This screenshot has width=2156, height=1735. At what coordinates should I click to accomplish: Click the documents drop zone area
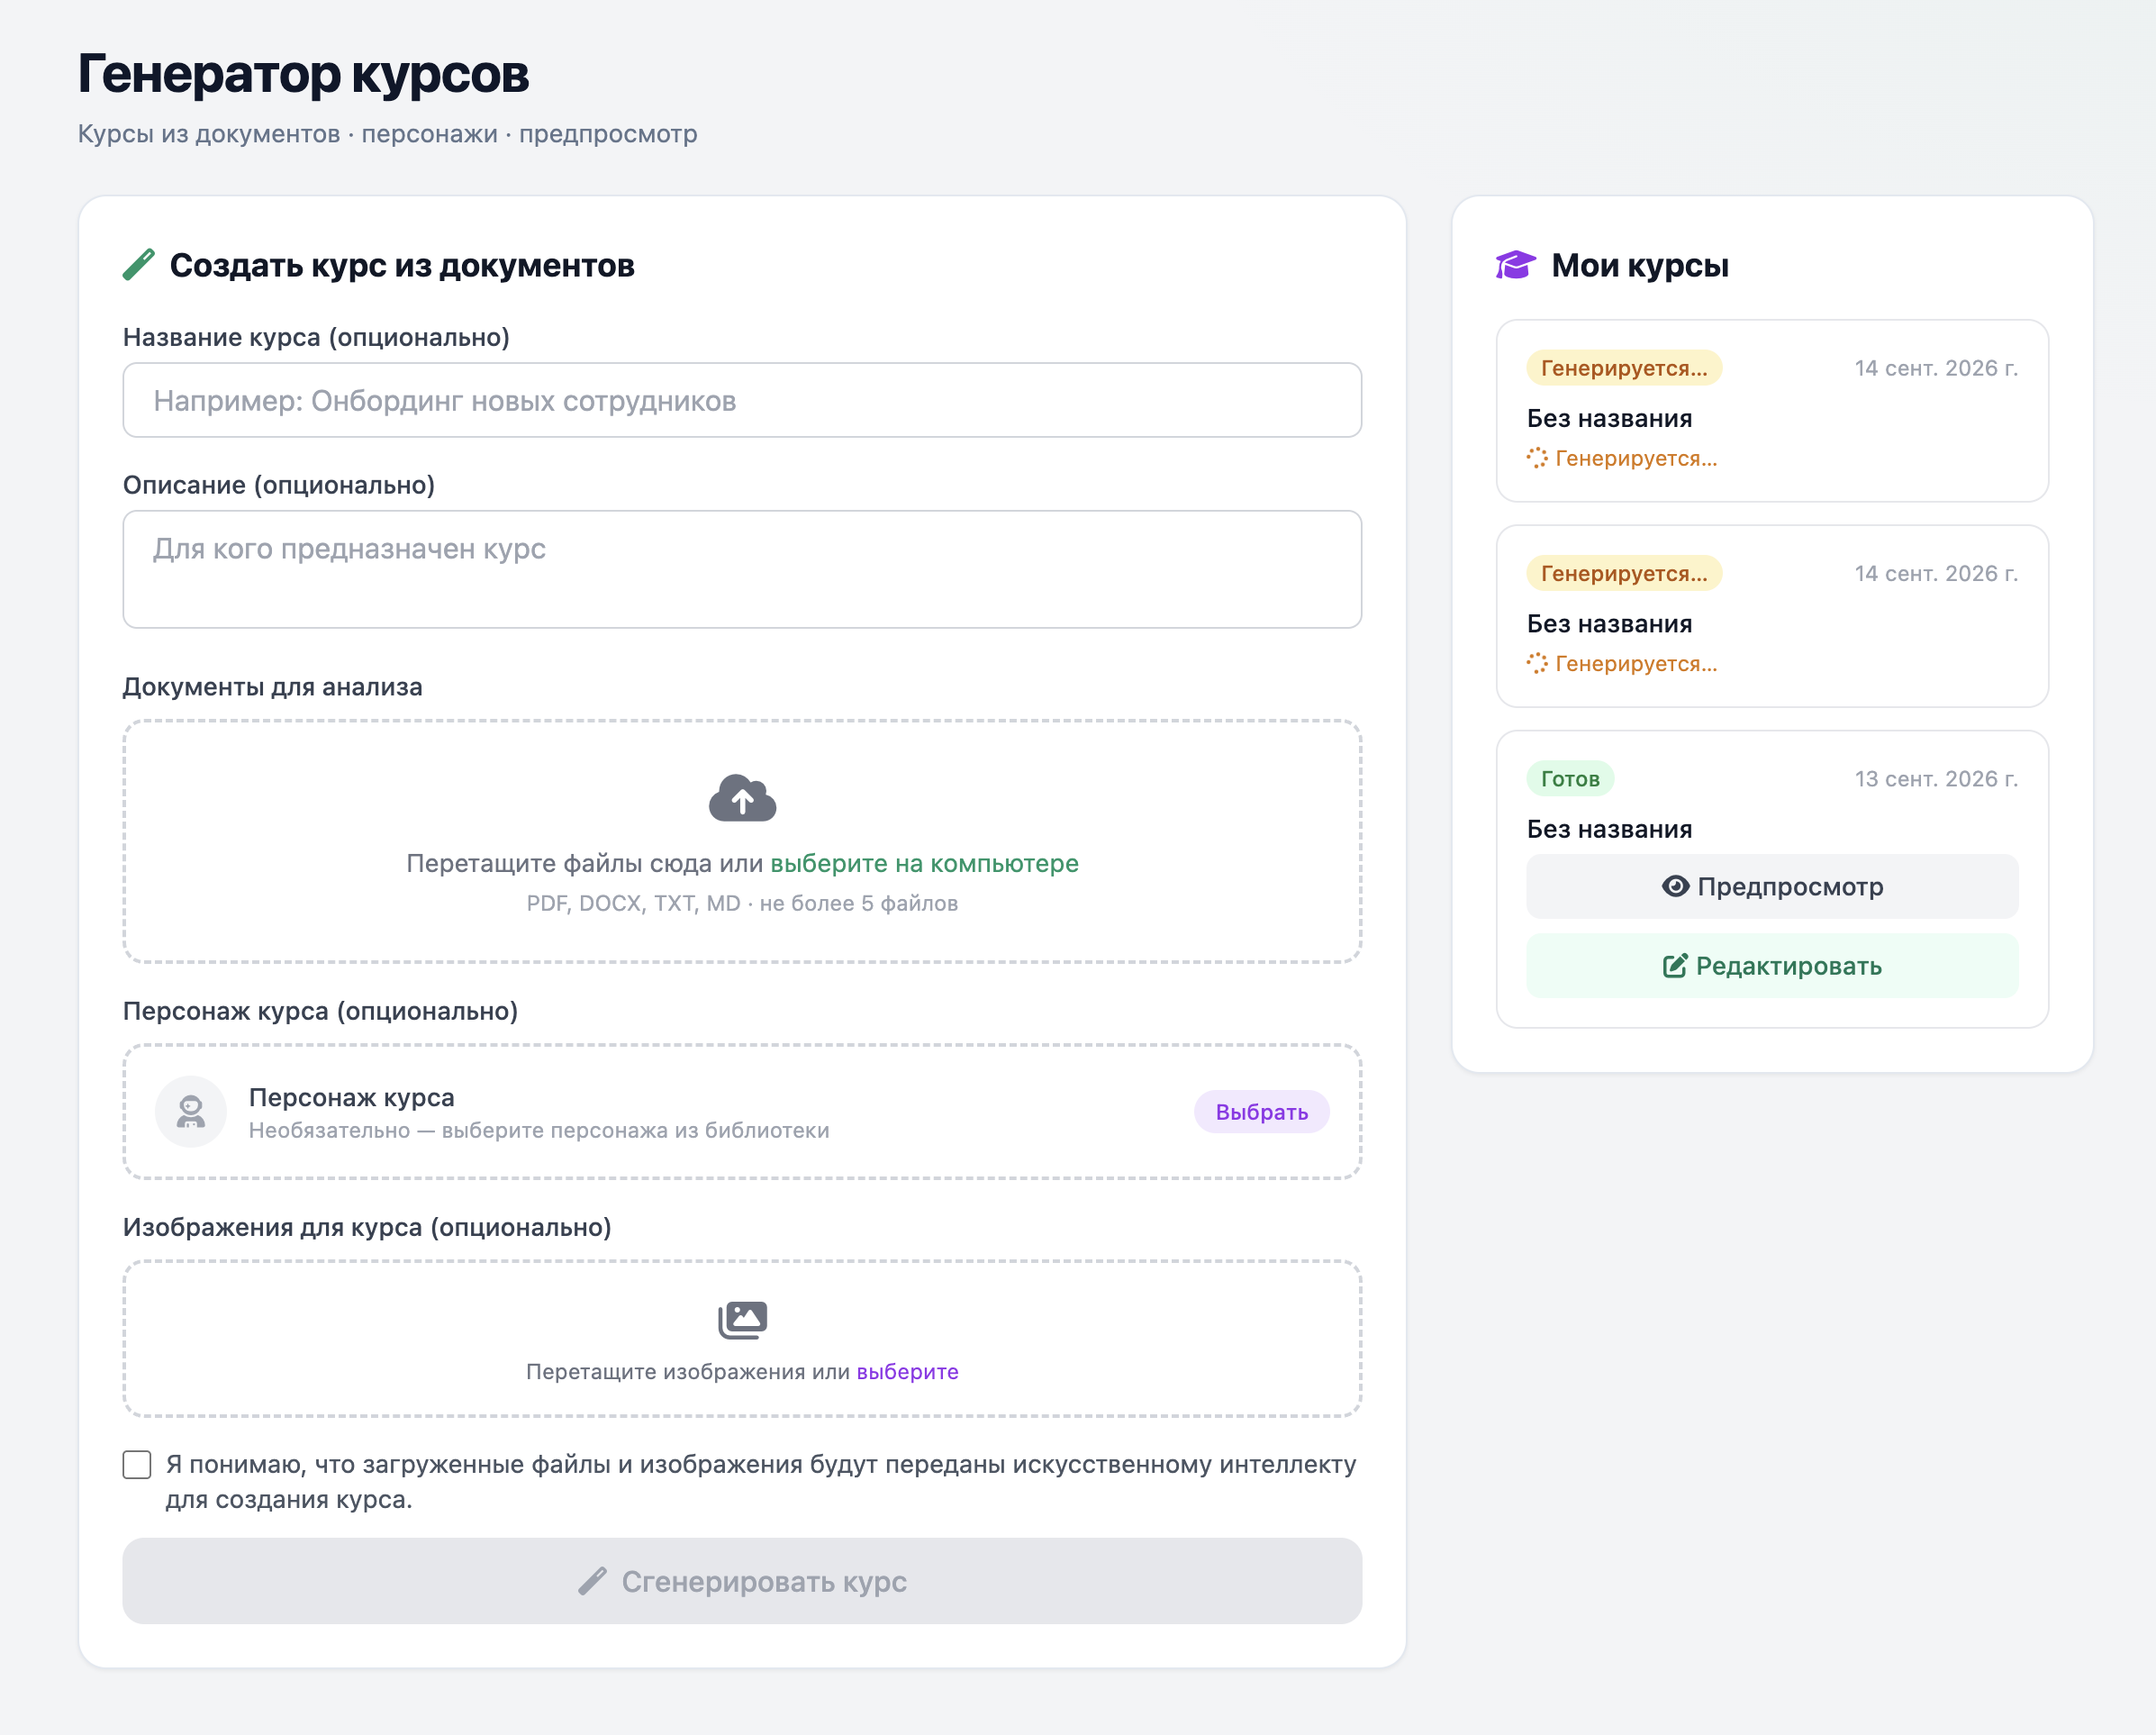tap(742, 841)
